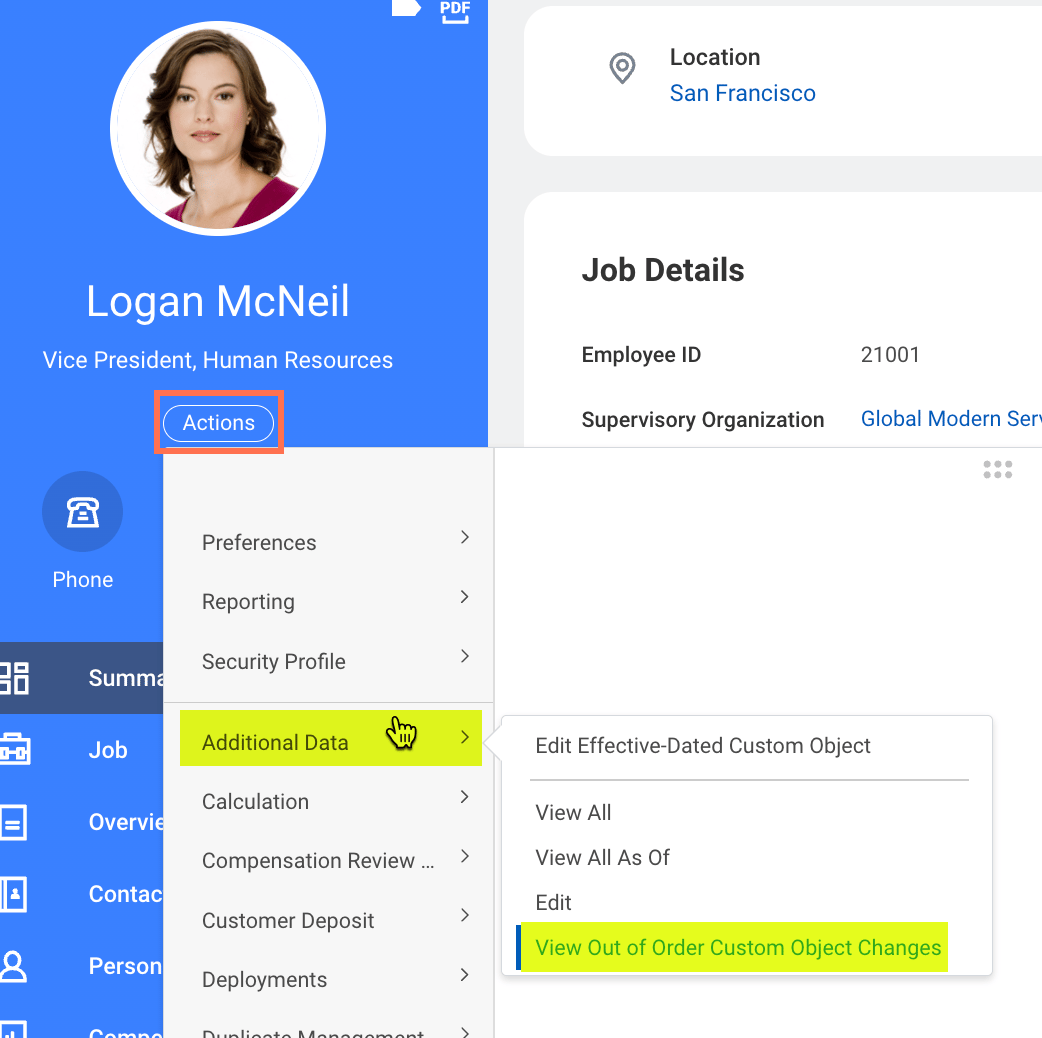1042x1038 pixels.
Task: Expand Compensation Review submenu chevron
Action: tap(465, 856)
